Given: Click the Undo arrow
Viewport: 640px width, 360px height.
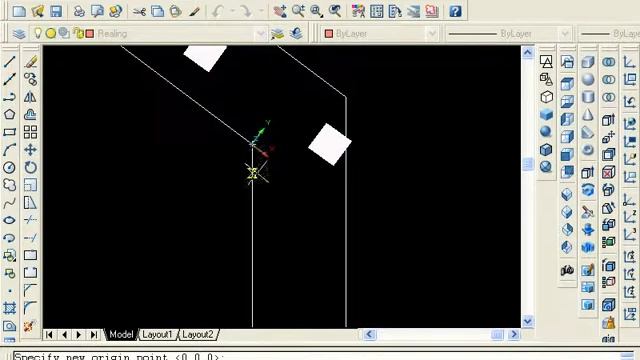Looking at the screenshot, I should [218, 11].
